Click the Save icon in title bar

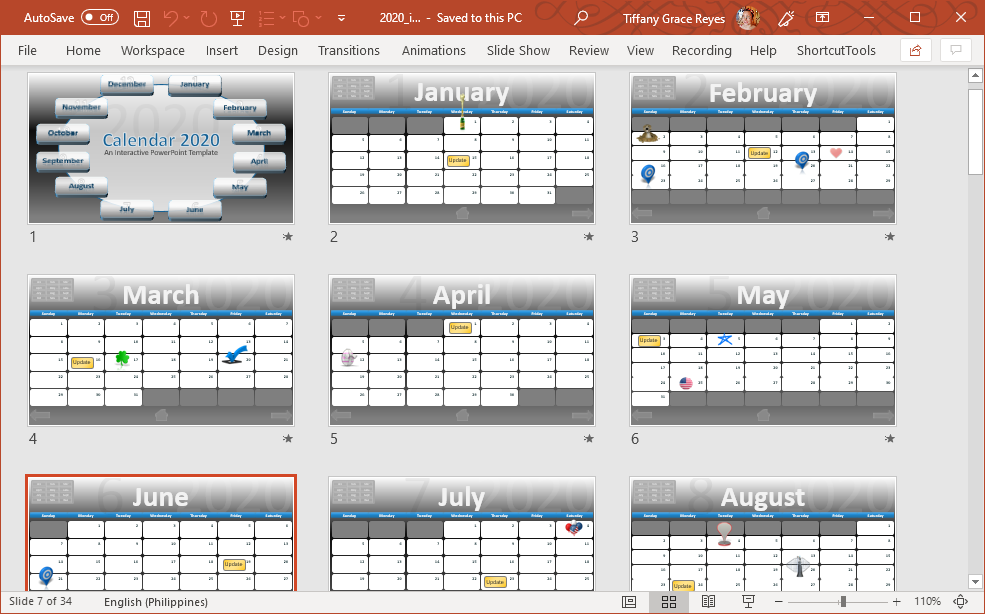(x=142, y=18)
